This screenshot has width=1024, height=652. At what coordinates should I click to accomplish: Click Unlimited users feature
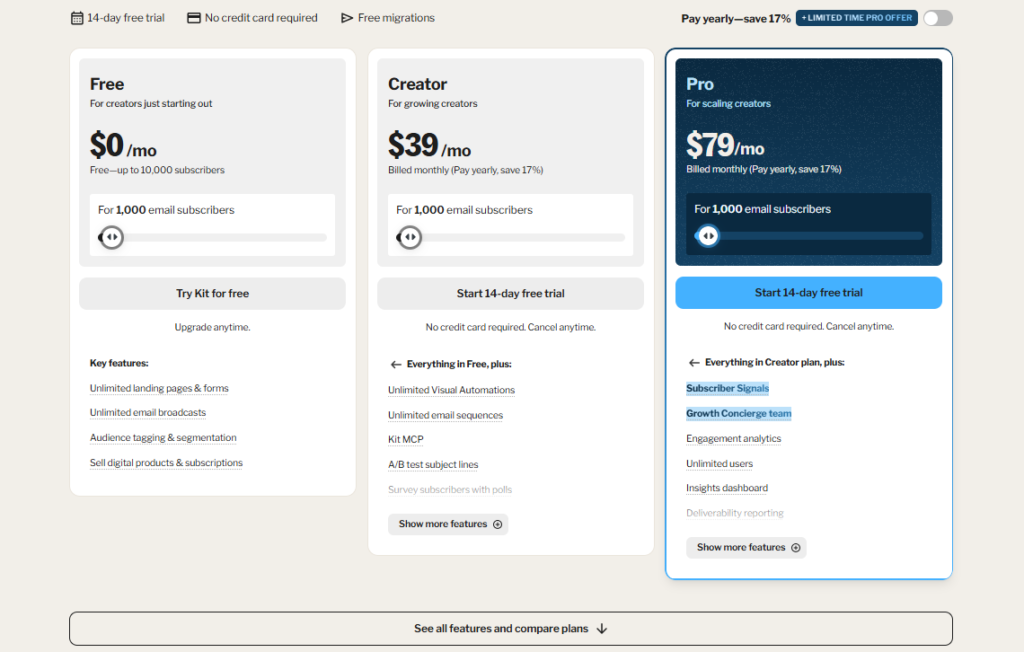719,463
